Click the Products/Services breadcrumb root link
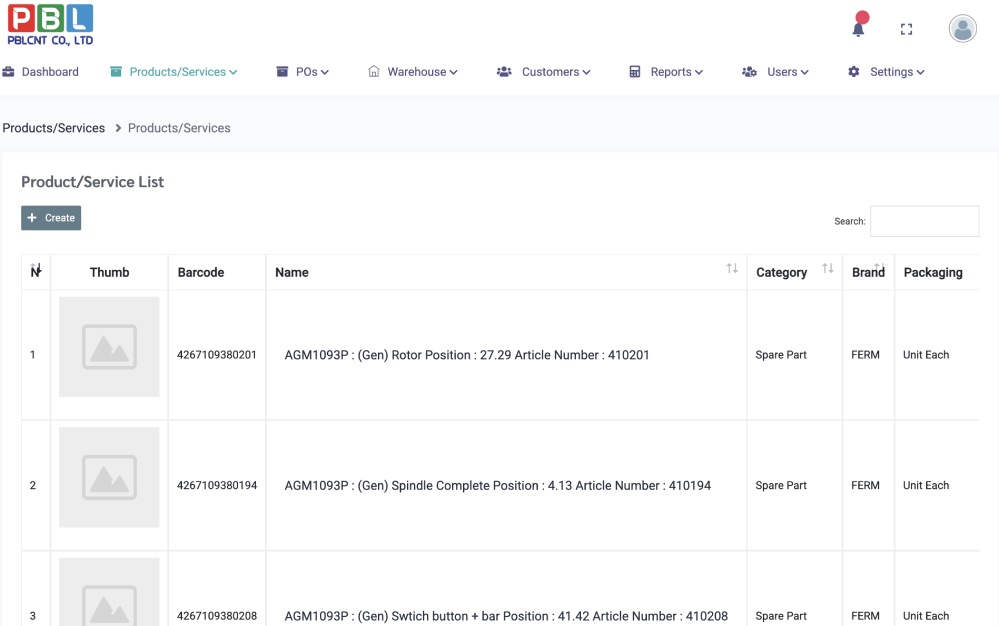 54,128
